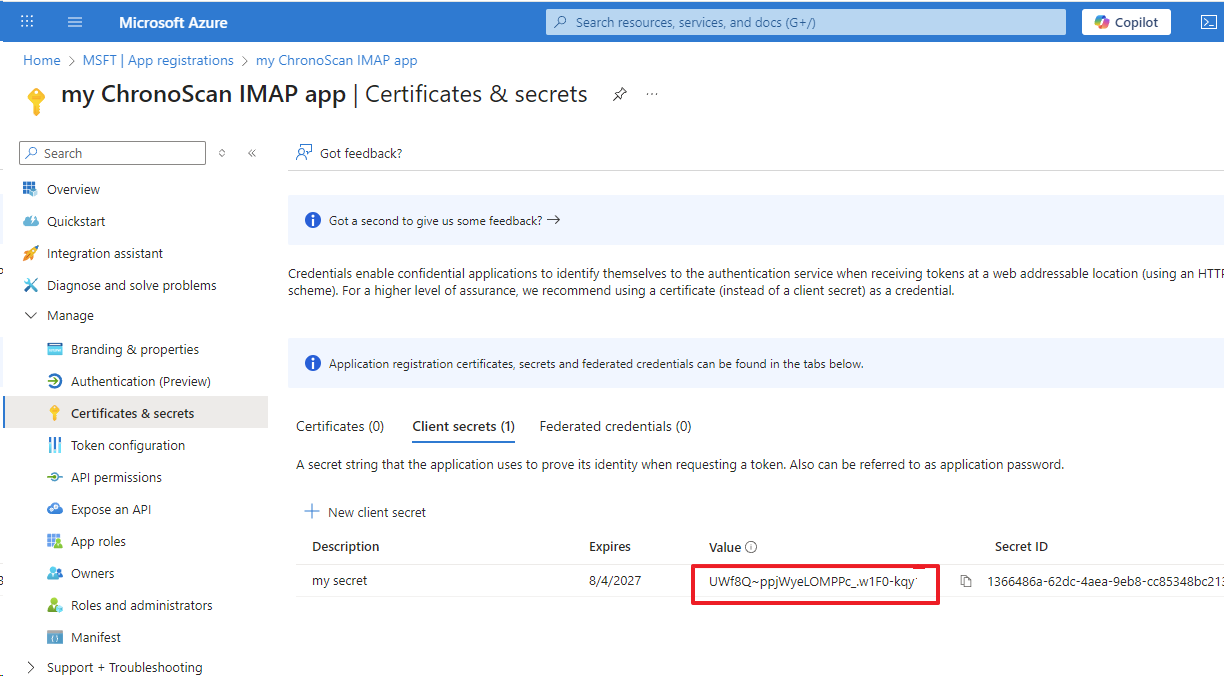Screen dimensions: 1224x676
Task: Copy the client secret value
Action: point(966,581)
